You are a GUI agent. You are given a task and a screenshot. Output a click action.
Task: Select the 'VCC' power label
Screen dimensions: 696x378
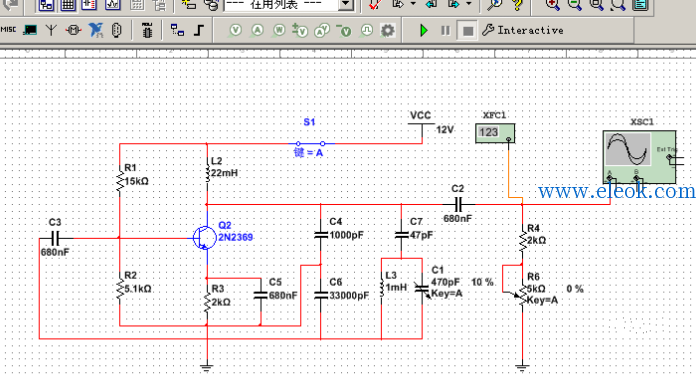420,116
